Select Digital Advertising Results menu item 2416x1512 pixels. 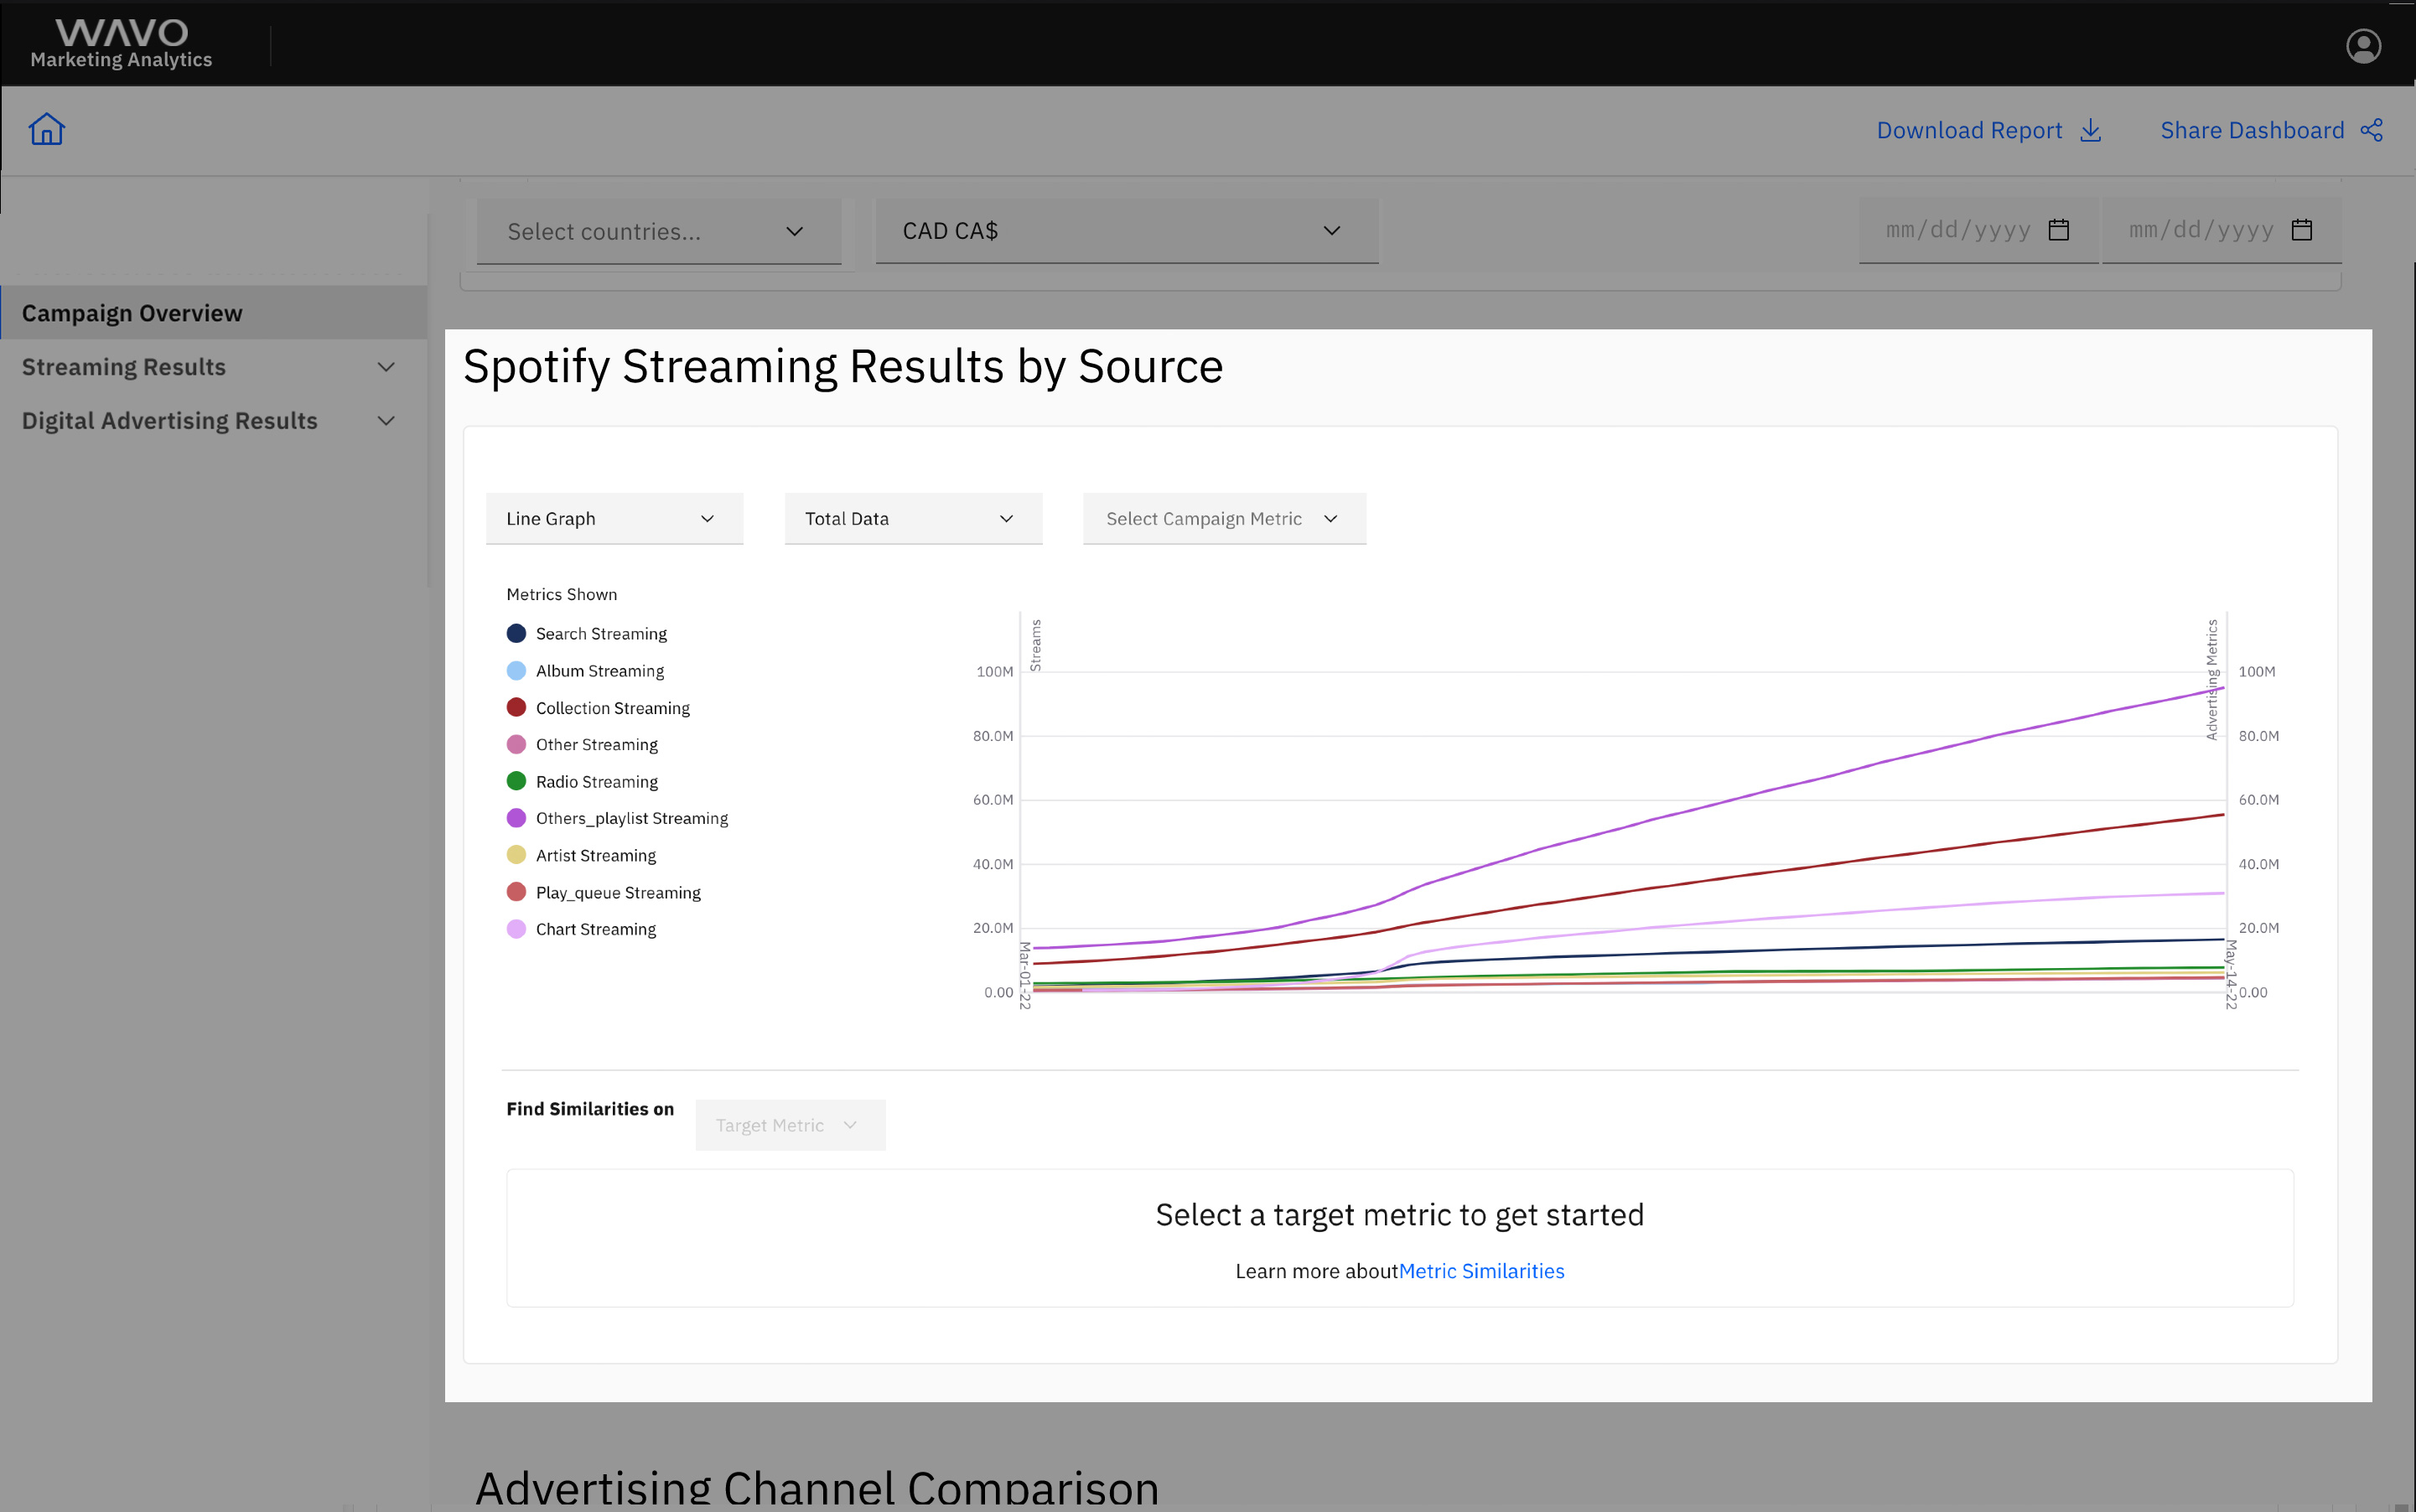pos(214,421)
